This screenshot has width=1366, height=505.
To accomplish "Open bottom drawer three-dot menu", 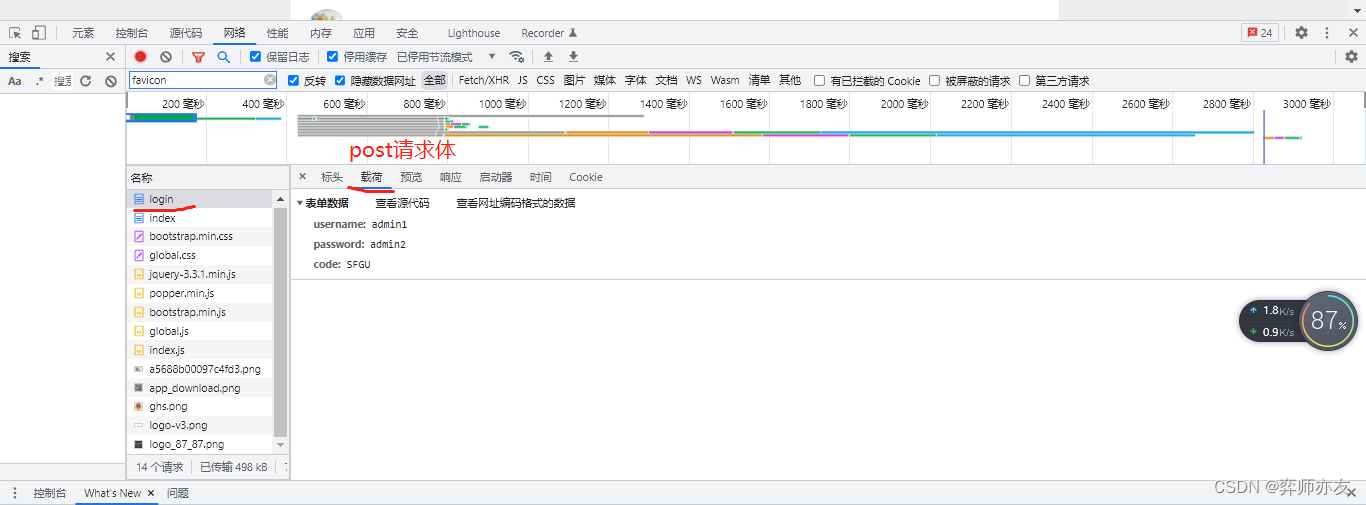I will coord(15,493).
